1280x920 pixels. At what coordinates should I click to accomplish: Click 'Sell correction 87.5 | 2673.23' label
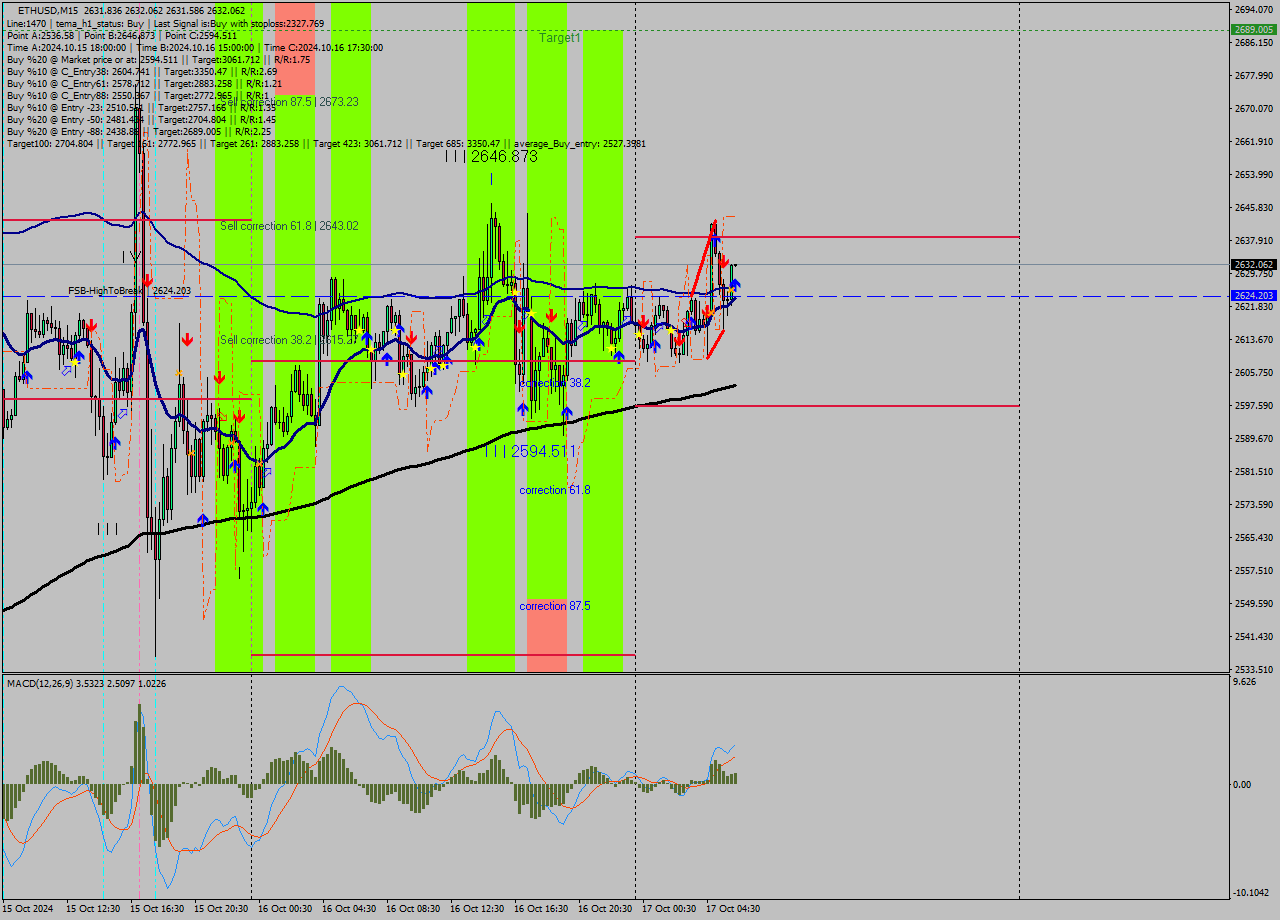[290, 102]
